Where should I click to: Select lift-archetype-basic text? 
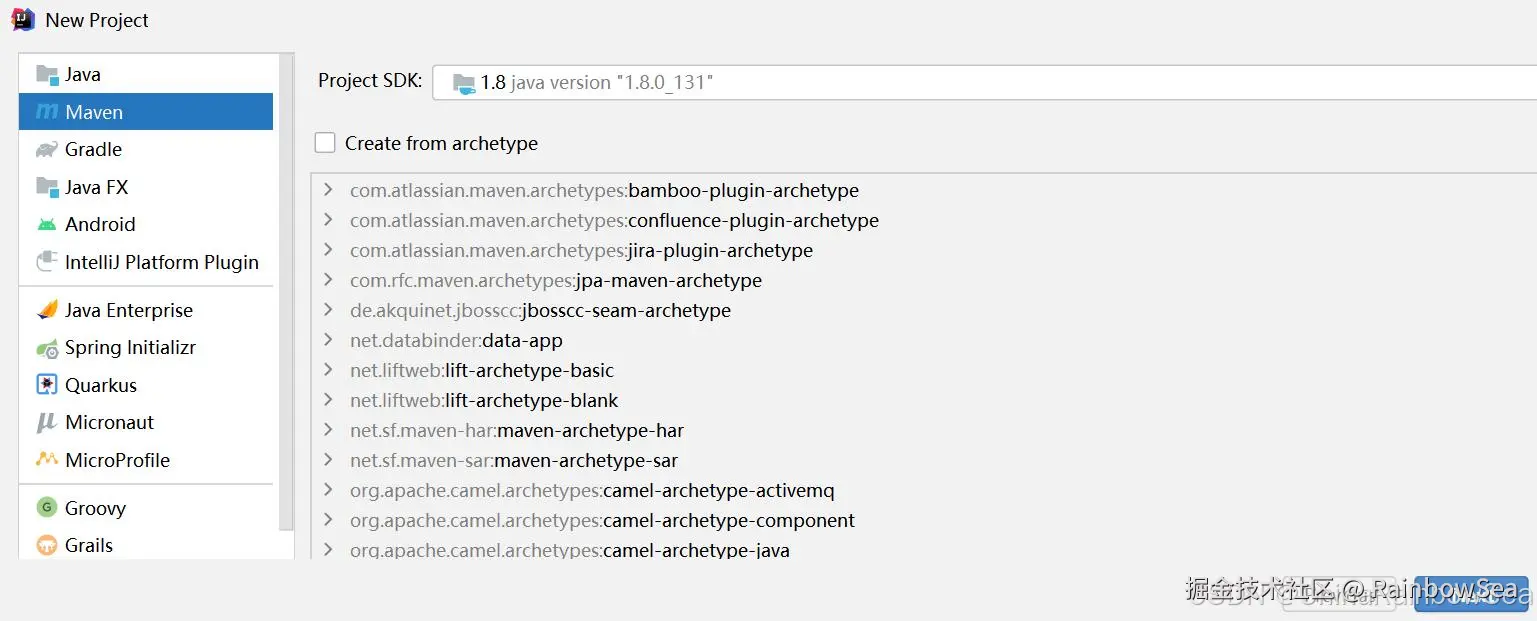point(530,370)
